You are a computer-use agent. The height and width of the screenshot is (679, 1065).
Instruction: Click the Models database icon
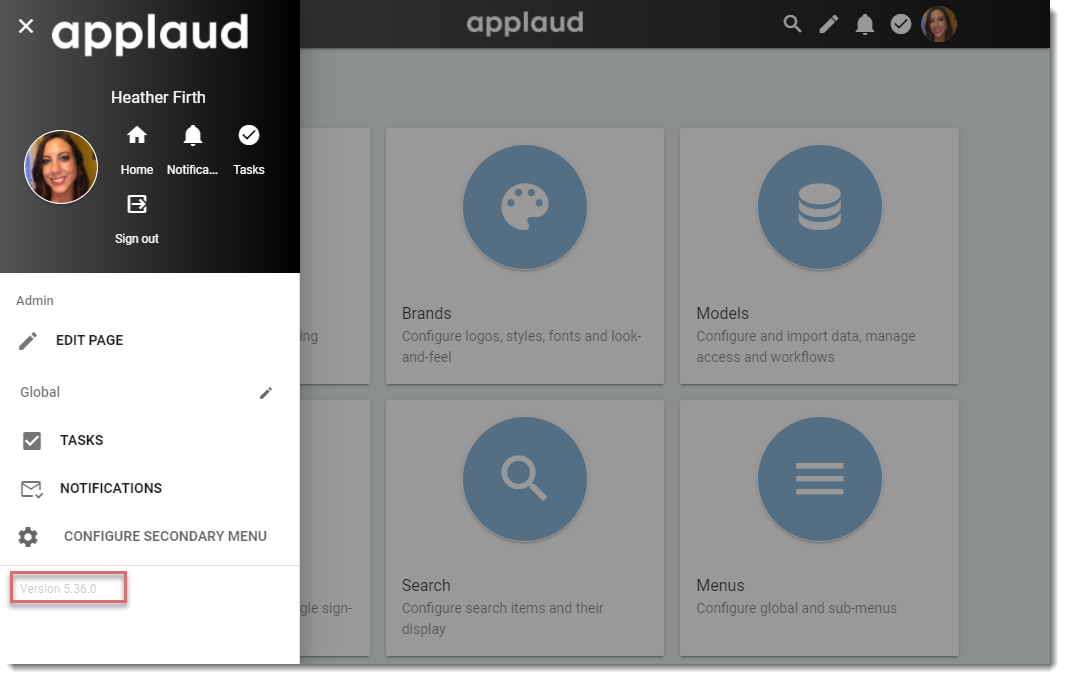pyautogui.click(x=820, y=207)
